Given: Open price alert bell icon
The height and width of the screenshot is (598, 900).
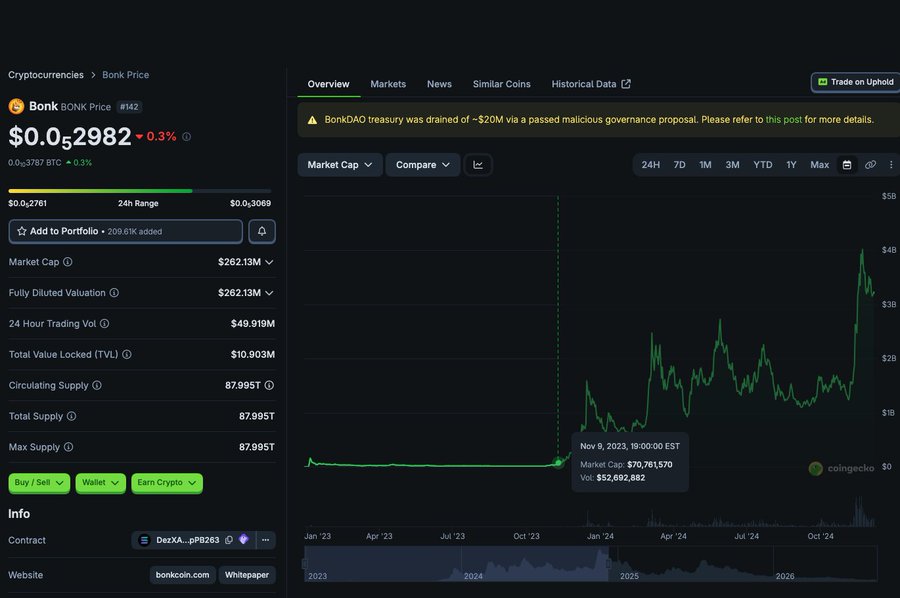Looking at the screenshot, I should 262,231.
